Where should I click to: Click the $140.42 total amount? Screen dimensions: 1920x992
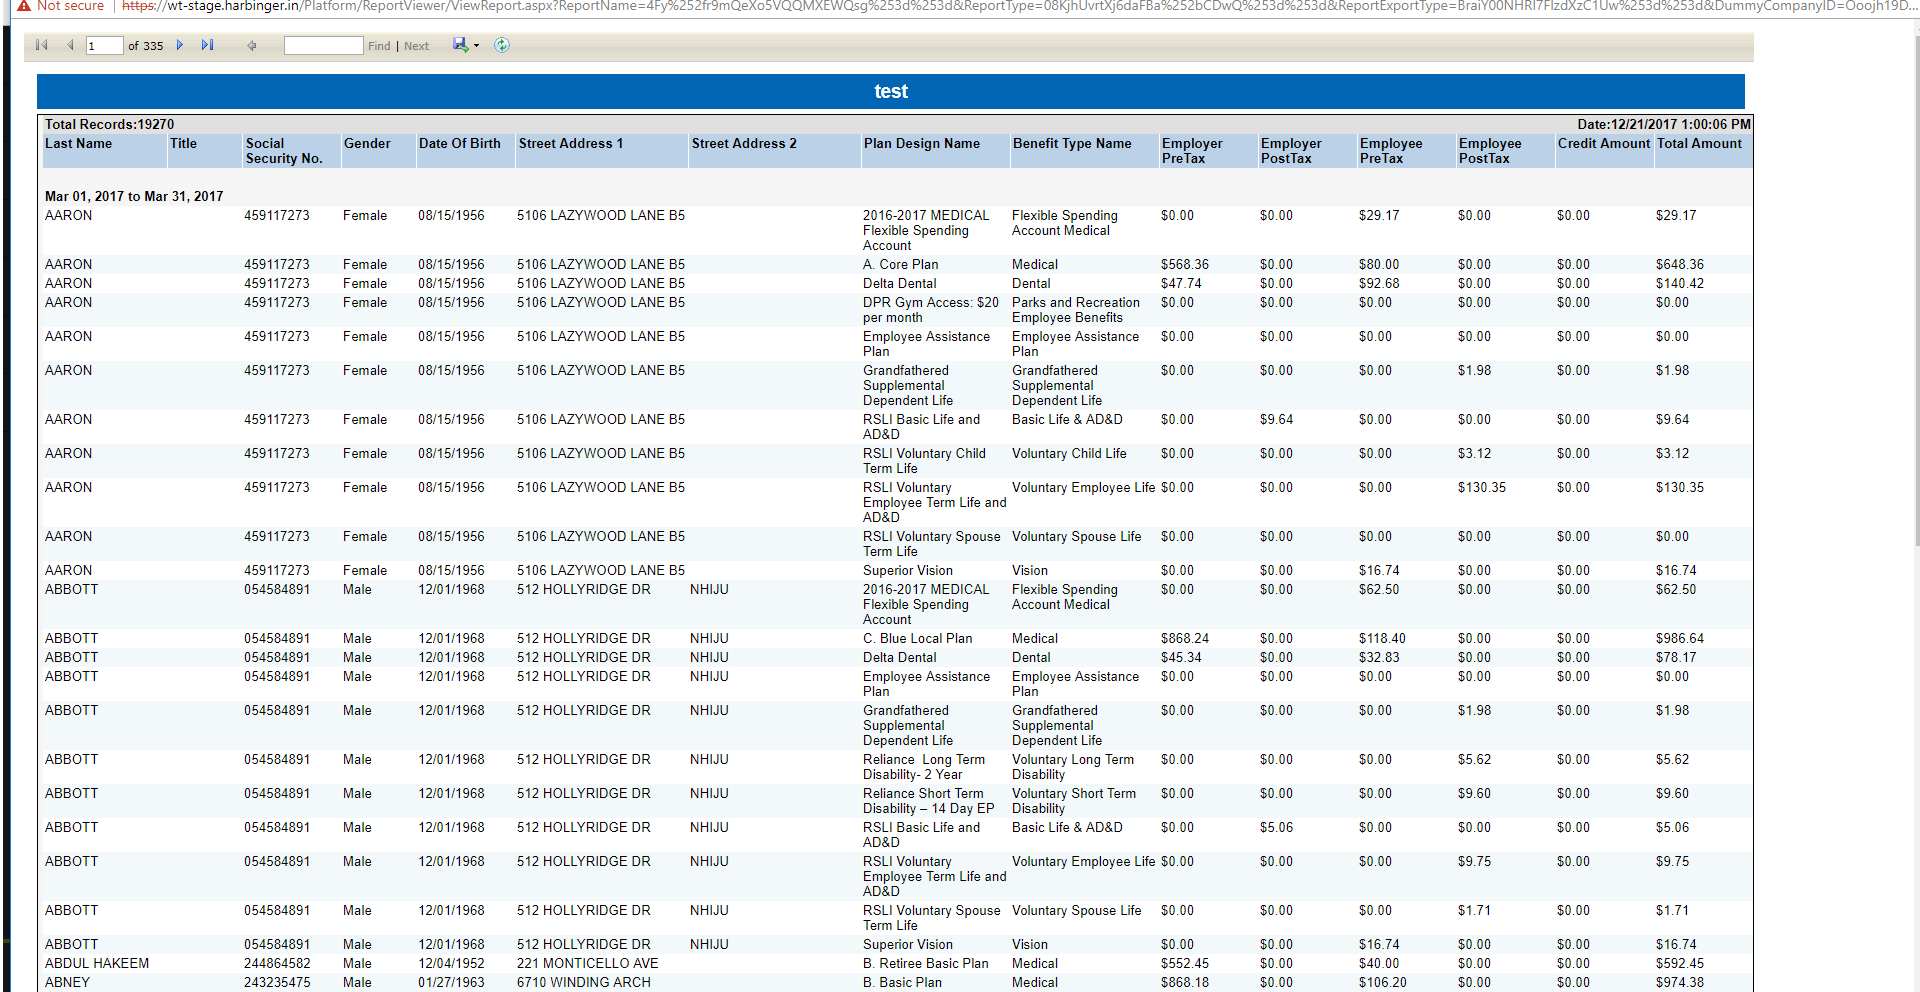point(1679,283)
